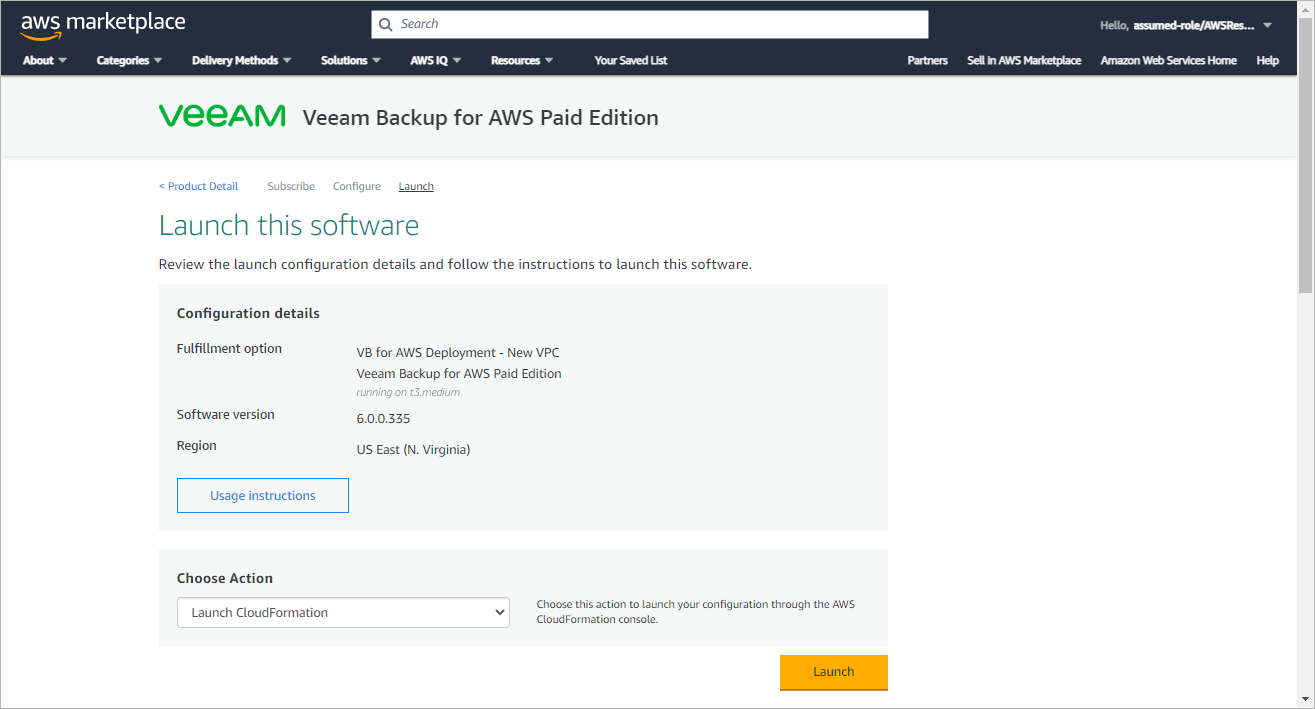This screenshot has width=1315, height=709.
Task: Focus the Search input field
Action: pos(650,24)
